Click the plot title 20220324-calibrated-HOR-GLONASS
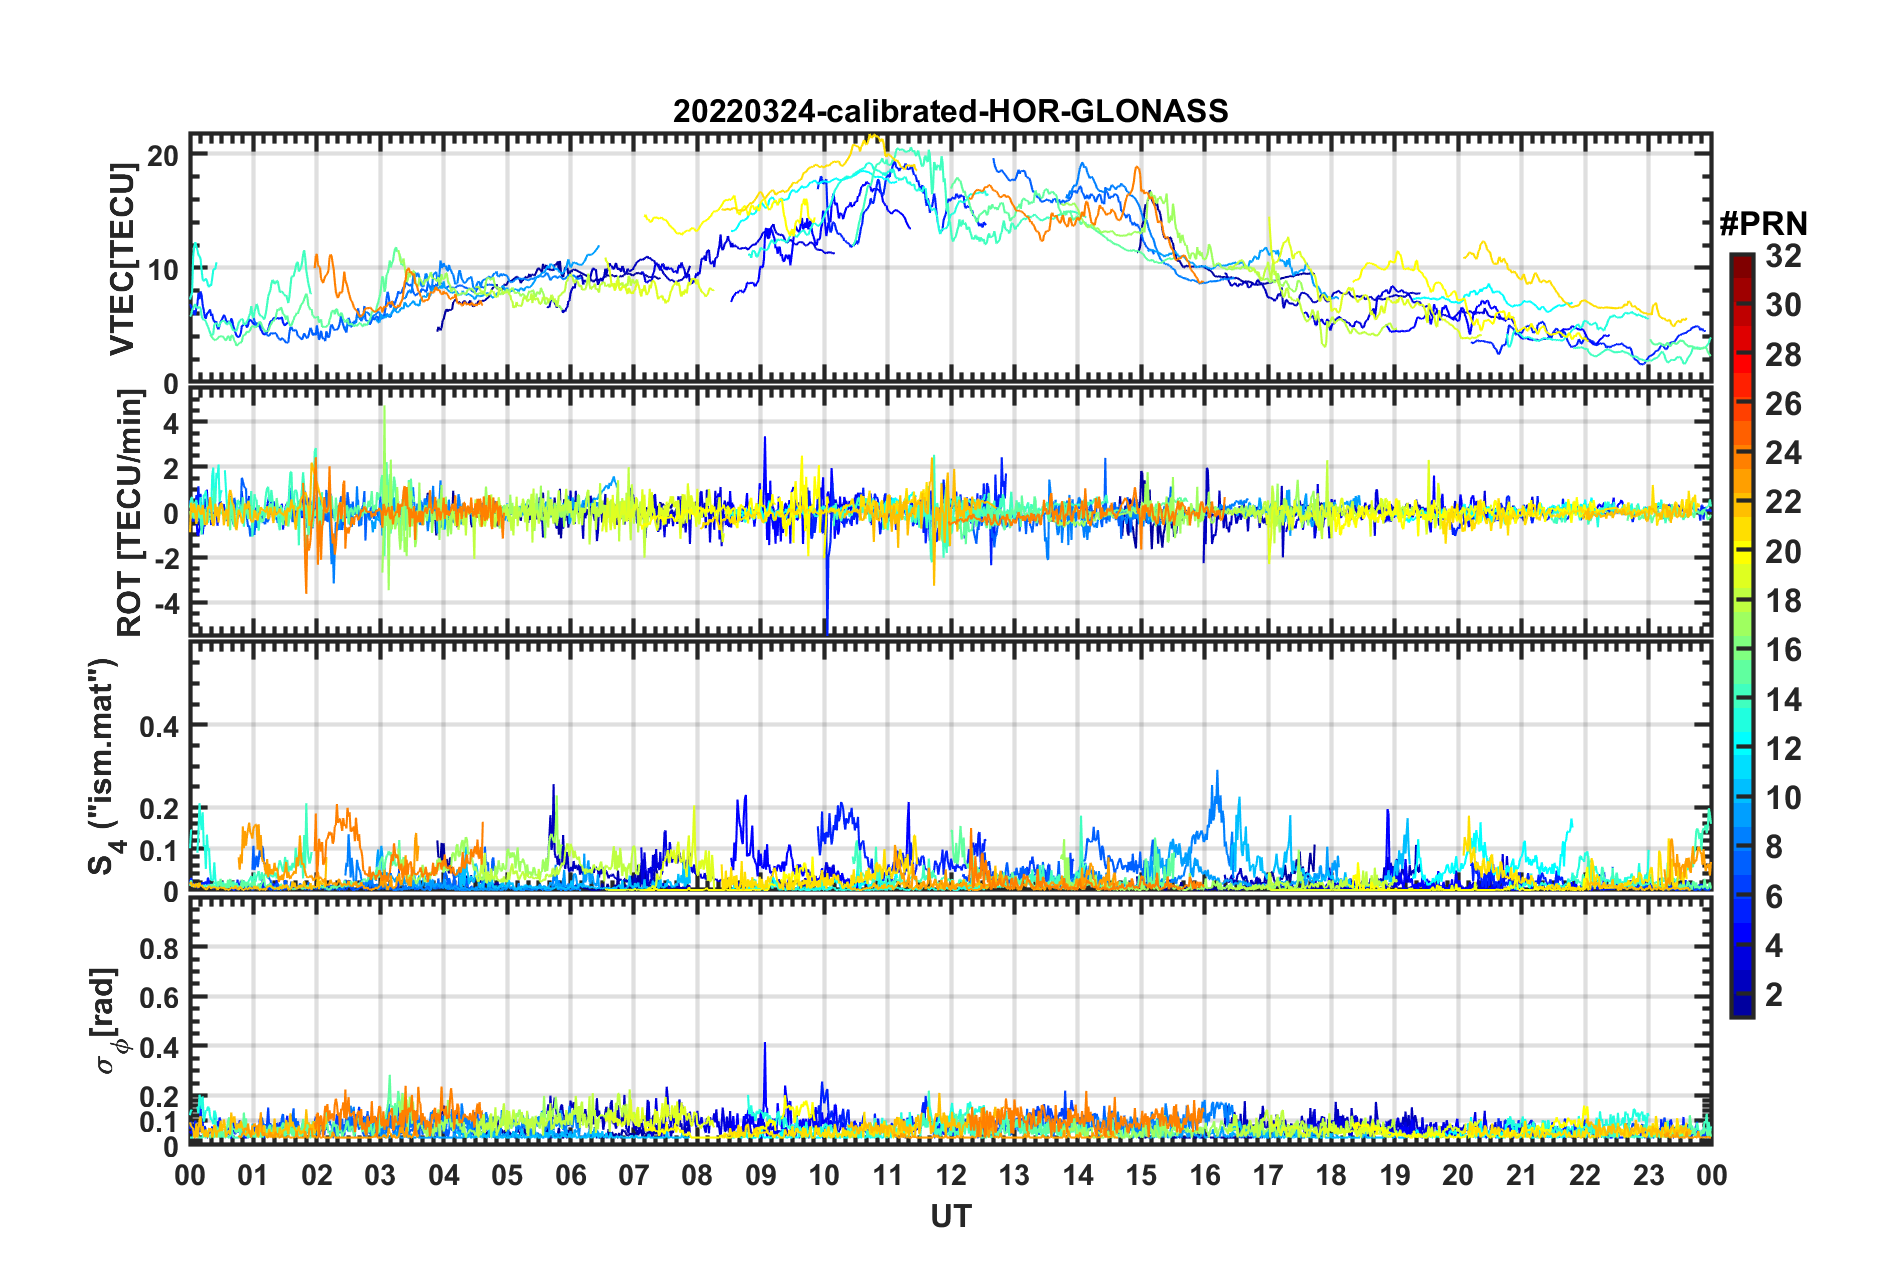Screen dimensions: 1902x1272 point(950,110)
